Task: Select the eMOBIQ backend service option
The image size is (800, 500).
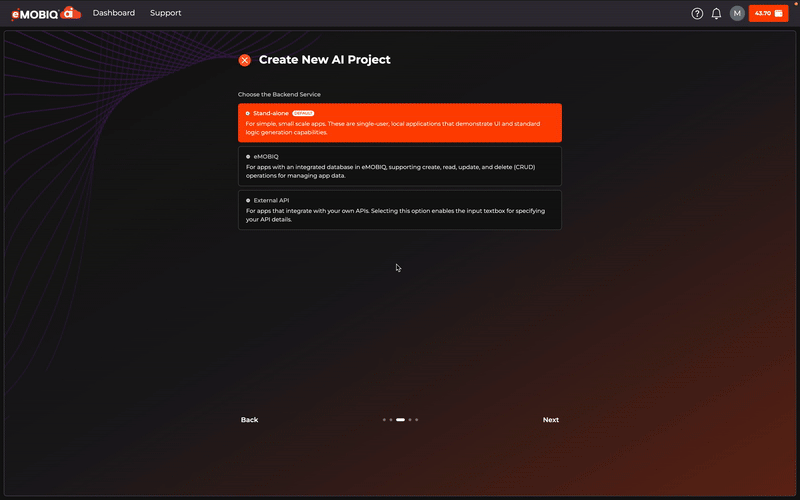Action: pyautogui.click(x=399, y=166)
